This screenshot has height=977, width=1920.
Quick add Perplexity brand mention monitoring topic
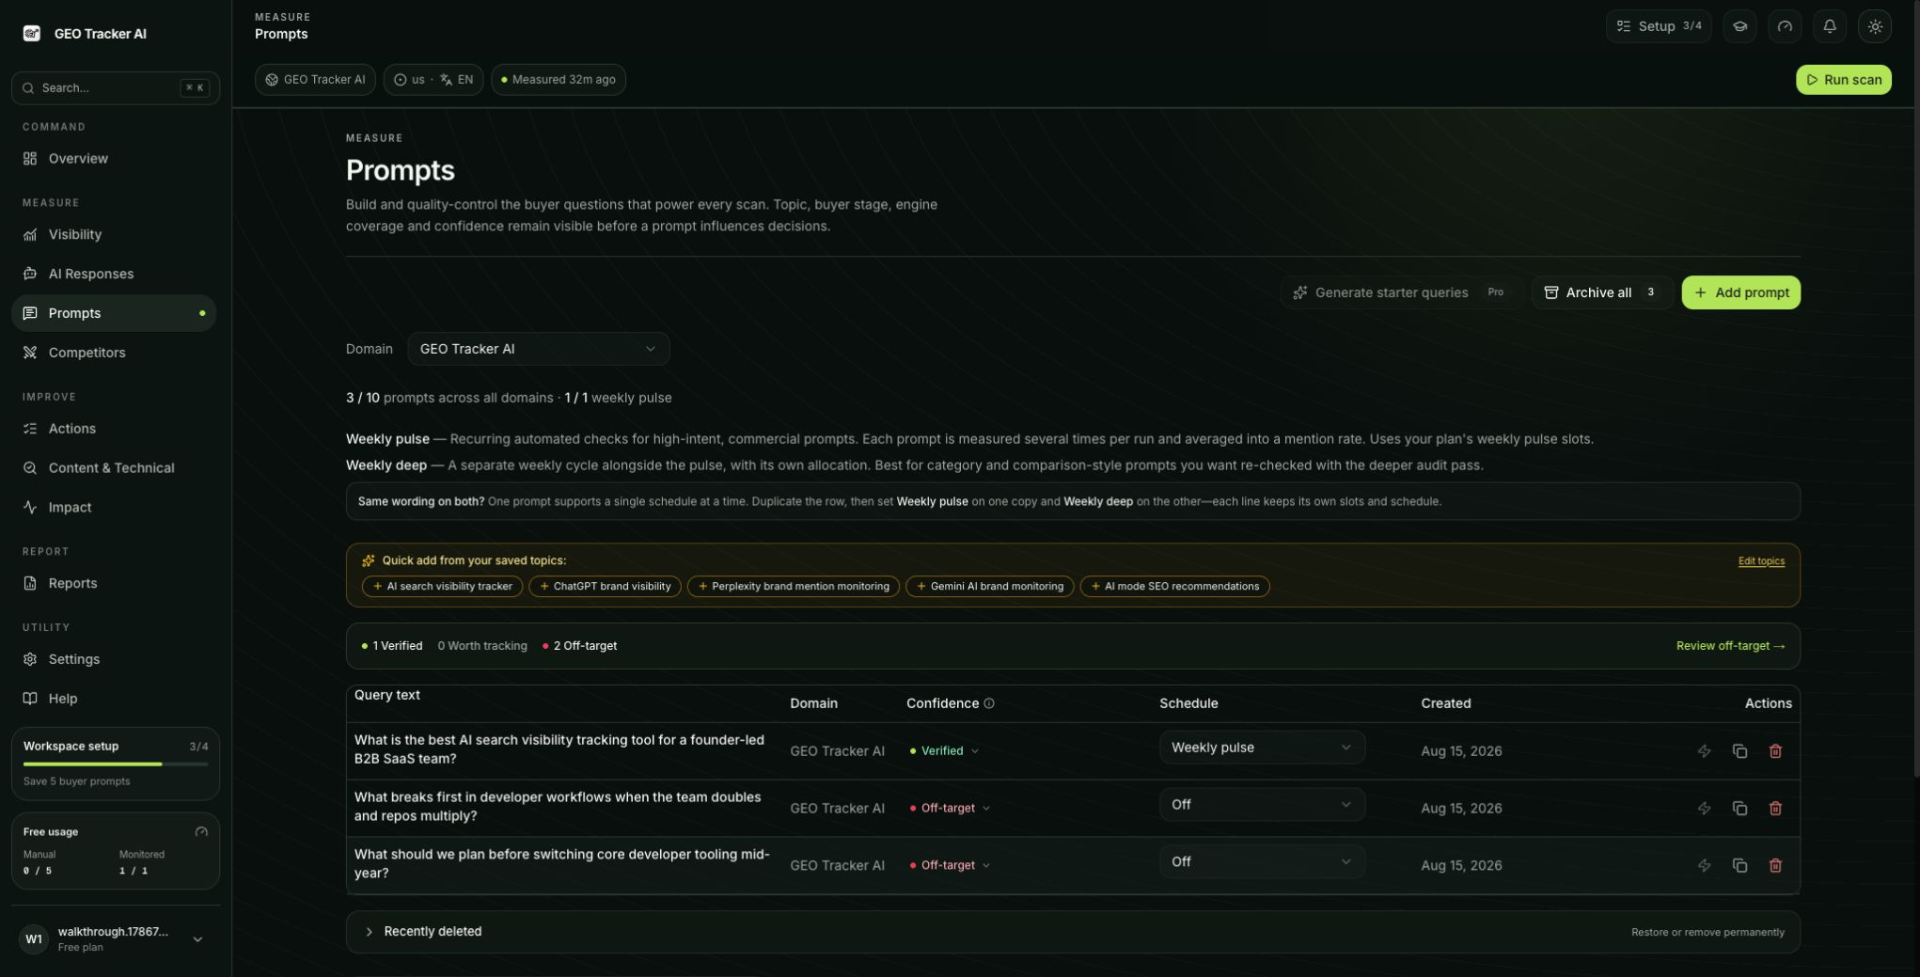pyautogui.click(x=793, y=587)
